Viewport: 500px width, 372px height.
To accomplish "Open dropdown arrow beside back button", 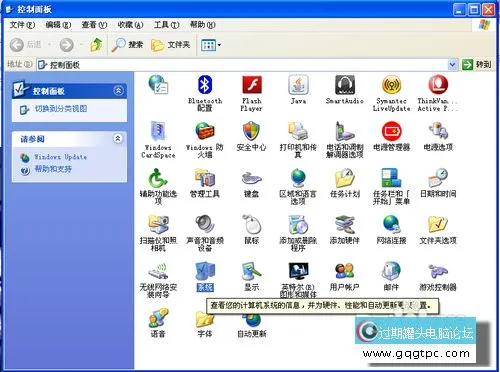I will click(50, 45).
